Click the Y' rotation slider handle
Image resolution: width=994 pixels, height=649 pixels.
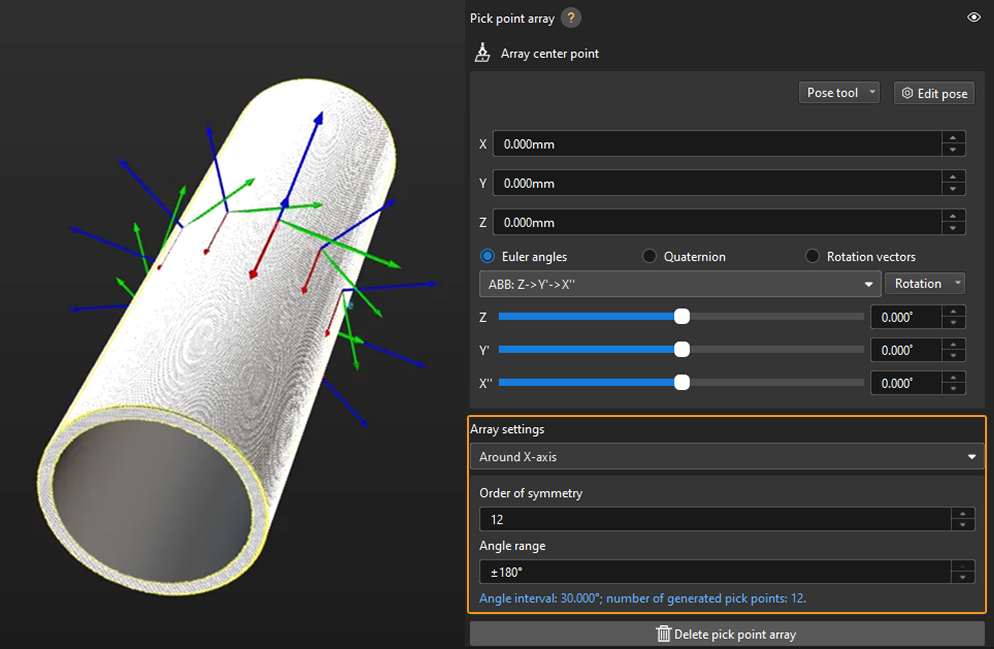coord(682,350)
